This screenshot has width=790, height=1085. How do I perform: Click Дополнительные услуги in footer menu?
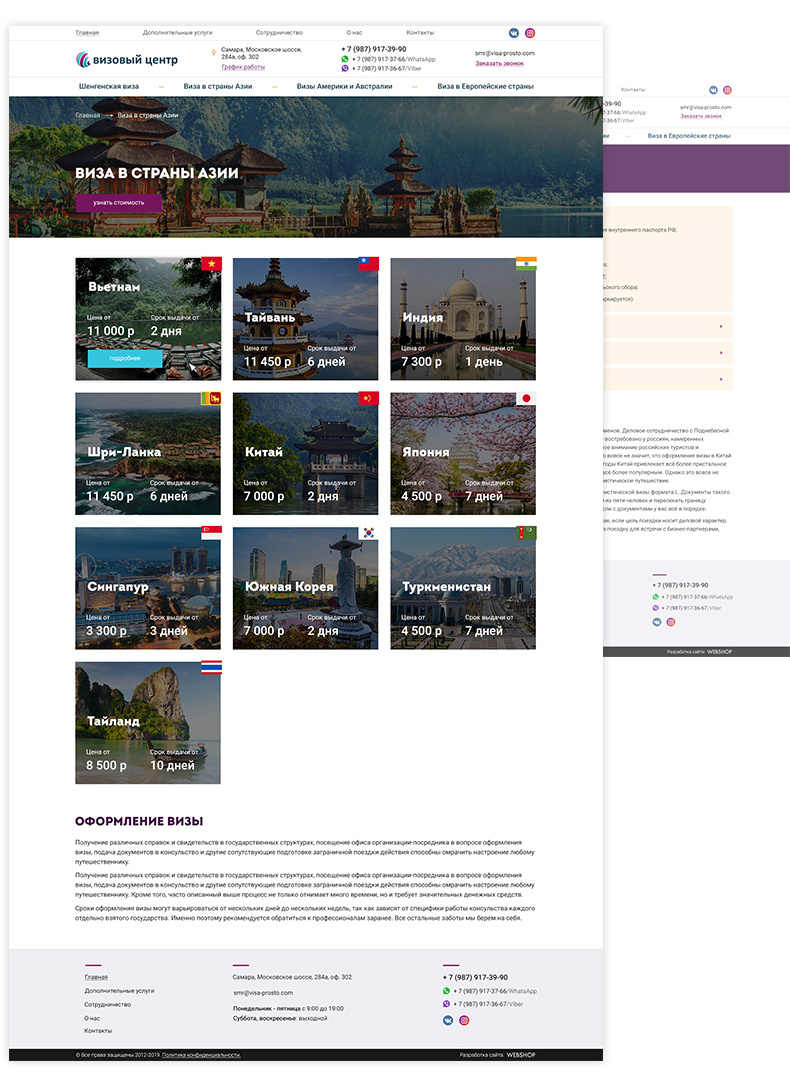(x=119, y=991)
